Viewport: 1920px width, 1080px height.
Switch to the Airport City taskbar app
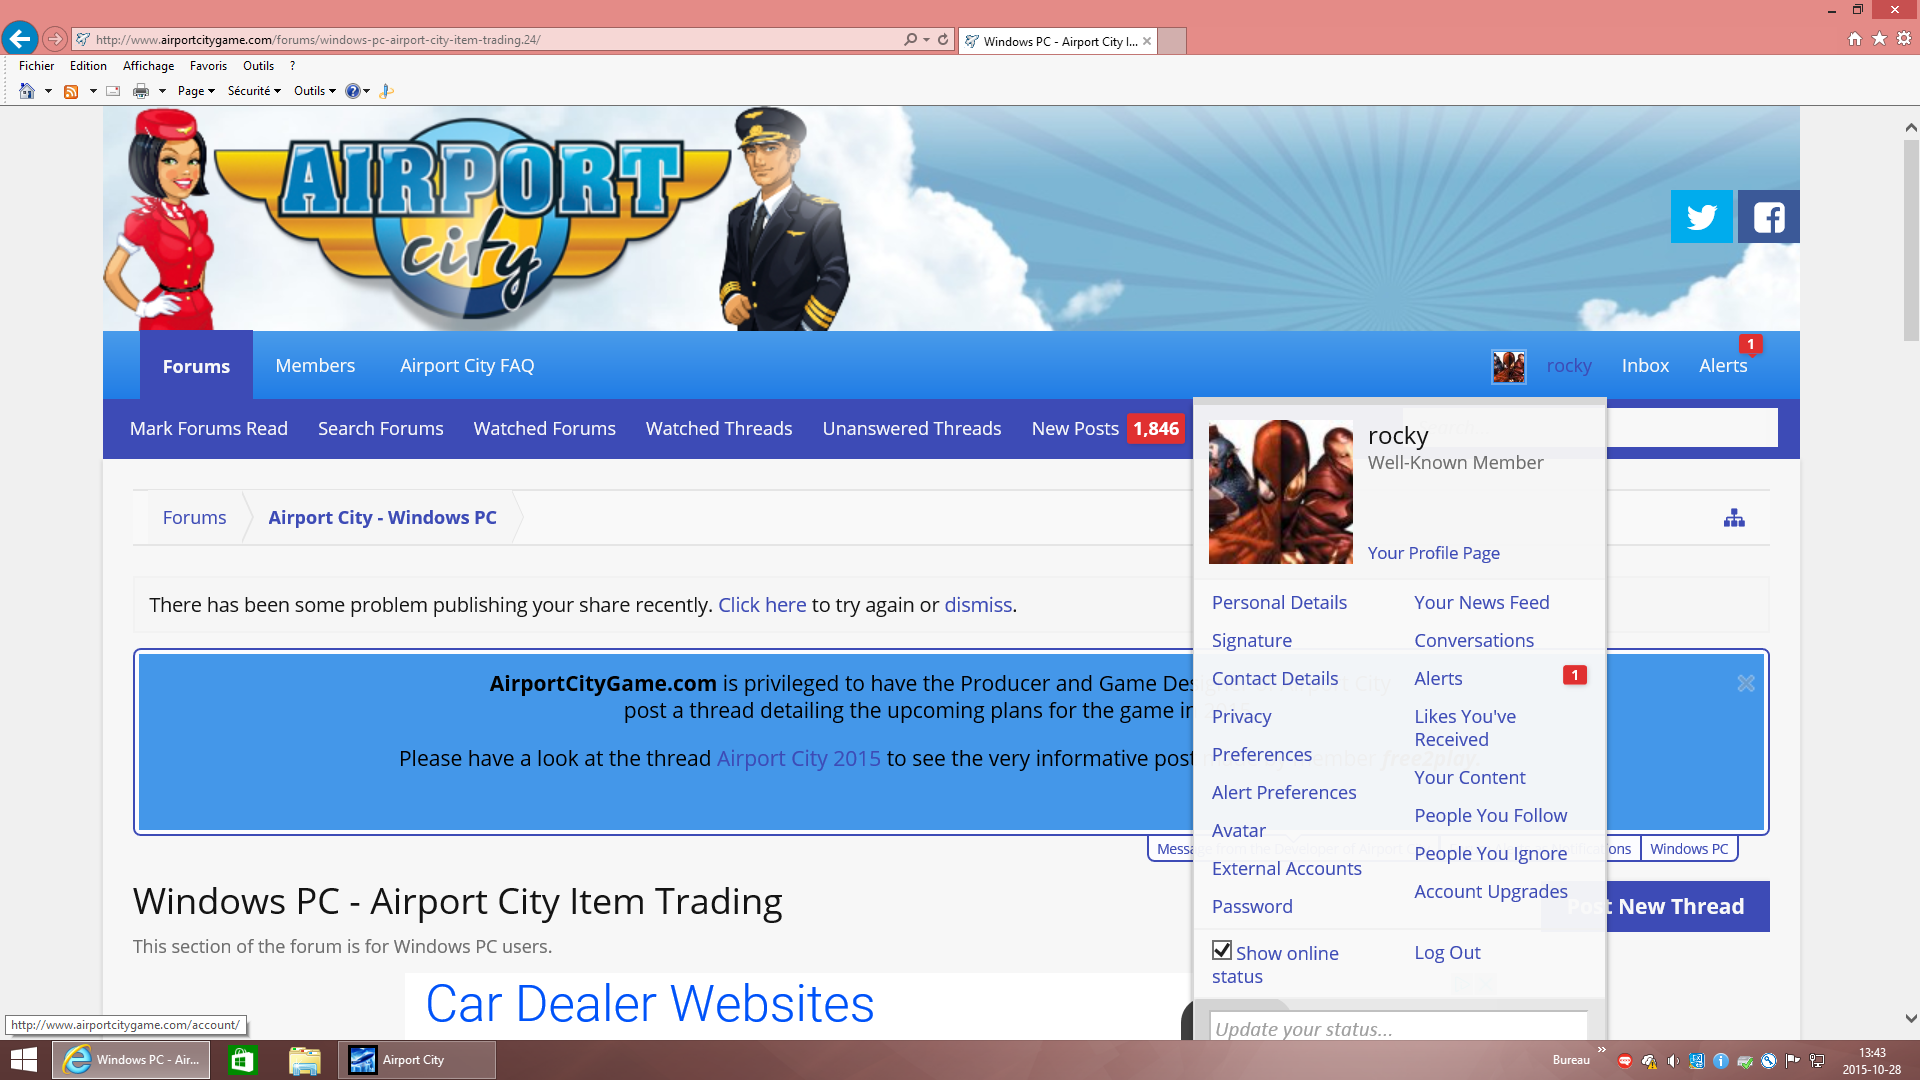coord(416,1060)
